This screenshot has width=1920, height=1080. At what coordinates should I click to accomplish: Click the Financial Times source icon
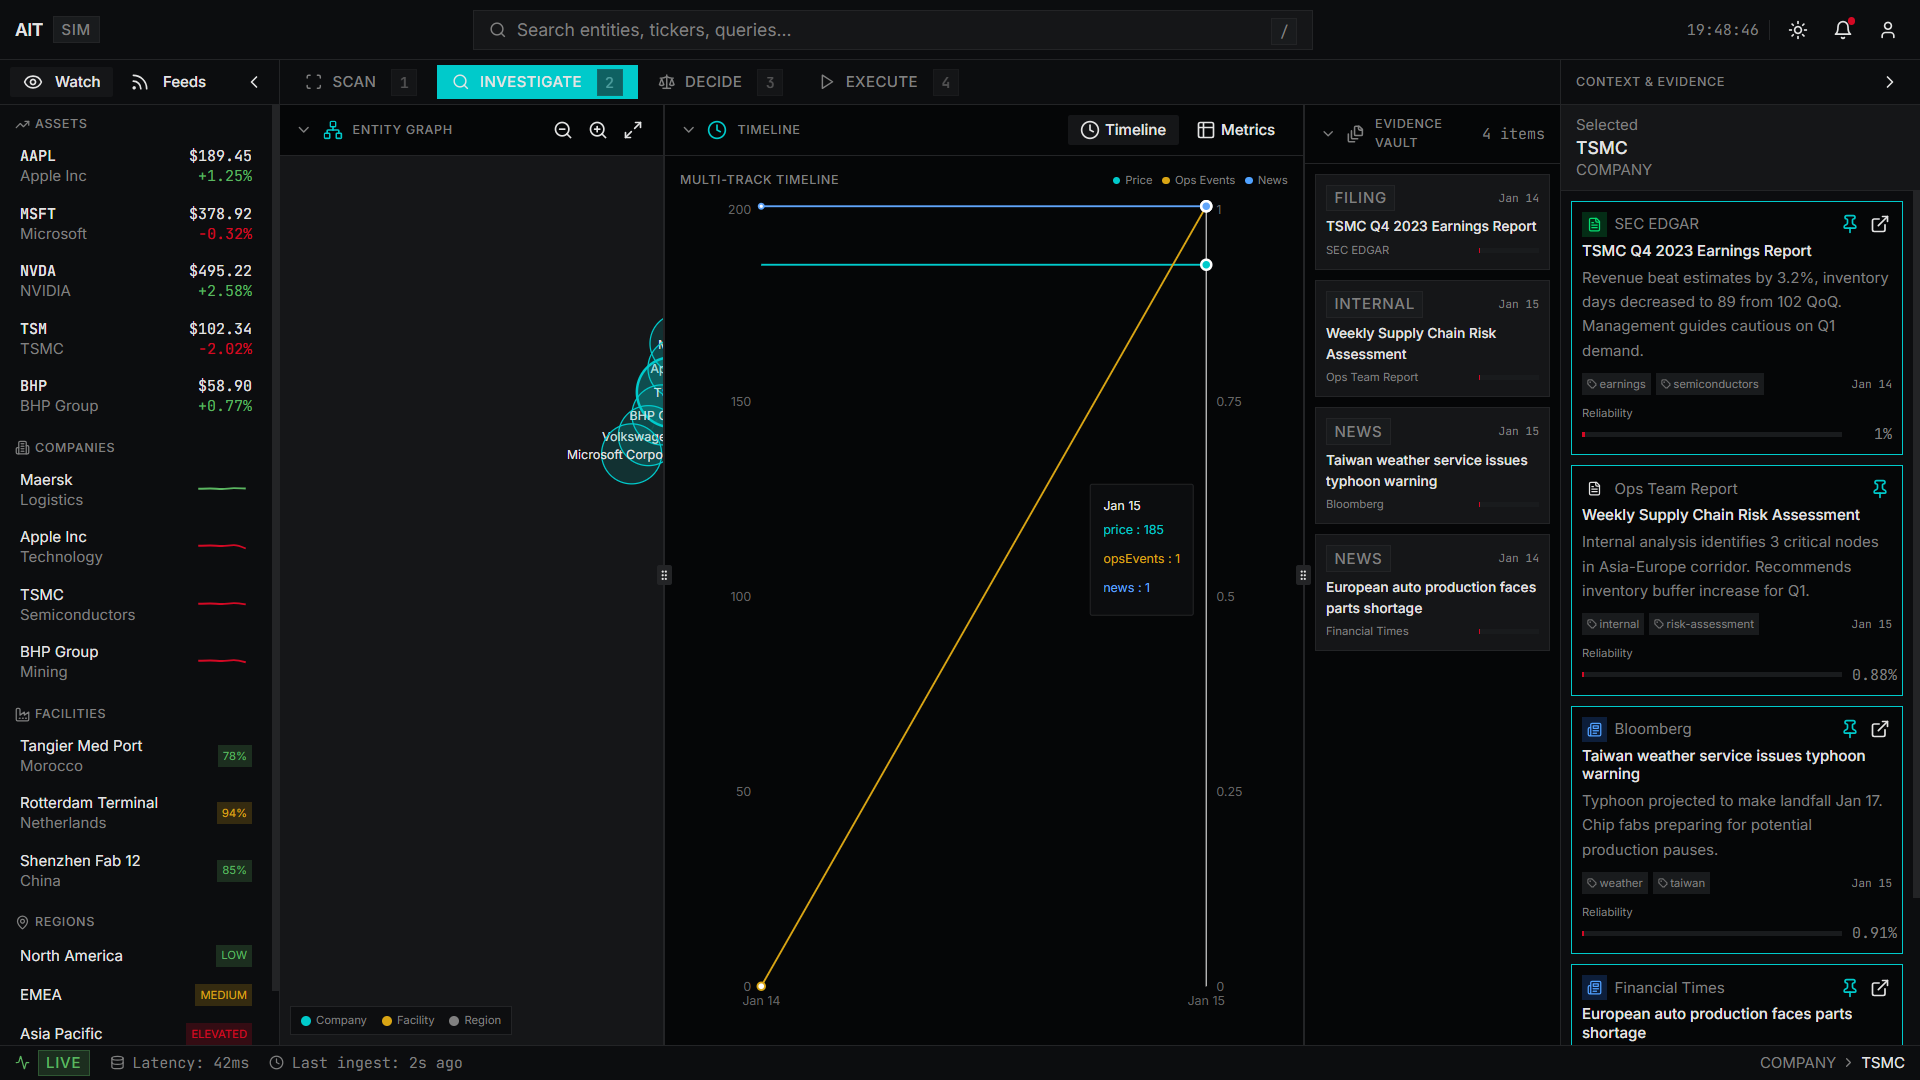1594,988
